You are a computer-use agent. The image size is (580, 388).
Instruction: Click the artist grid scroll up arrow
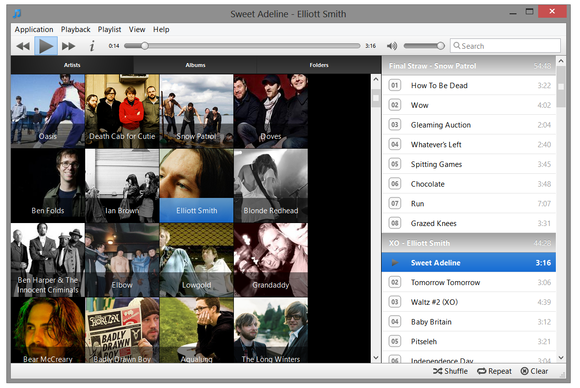(376, 79)
